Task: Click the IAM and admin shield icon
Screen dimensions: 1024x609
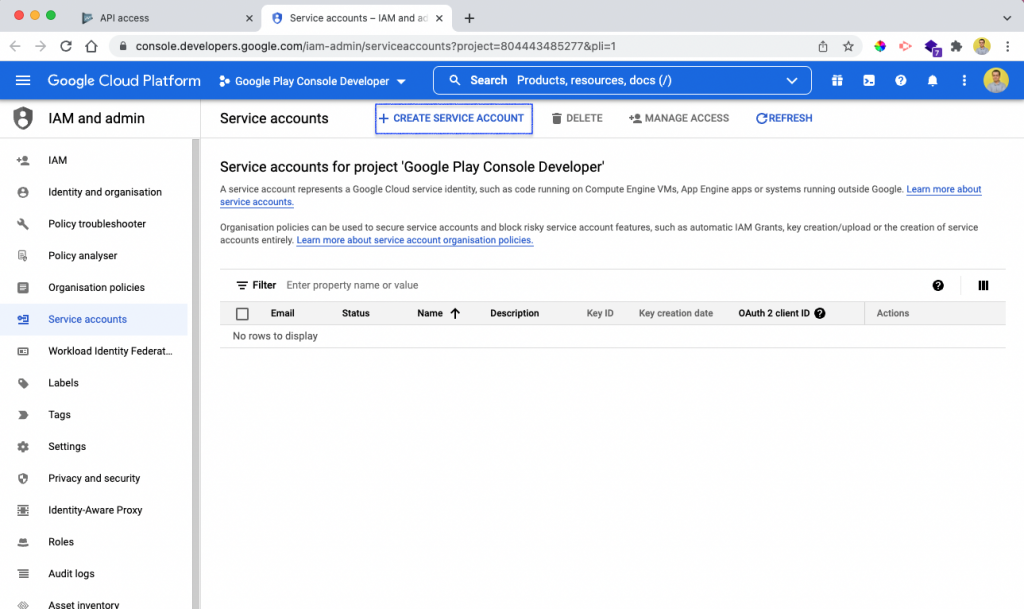Action: [23, 118]
